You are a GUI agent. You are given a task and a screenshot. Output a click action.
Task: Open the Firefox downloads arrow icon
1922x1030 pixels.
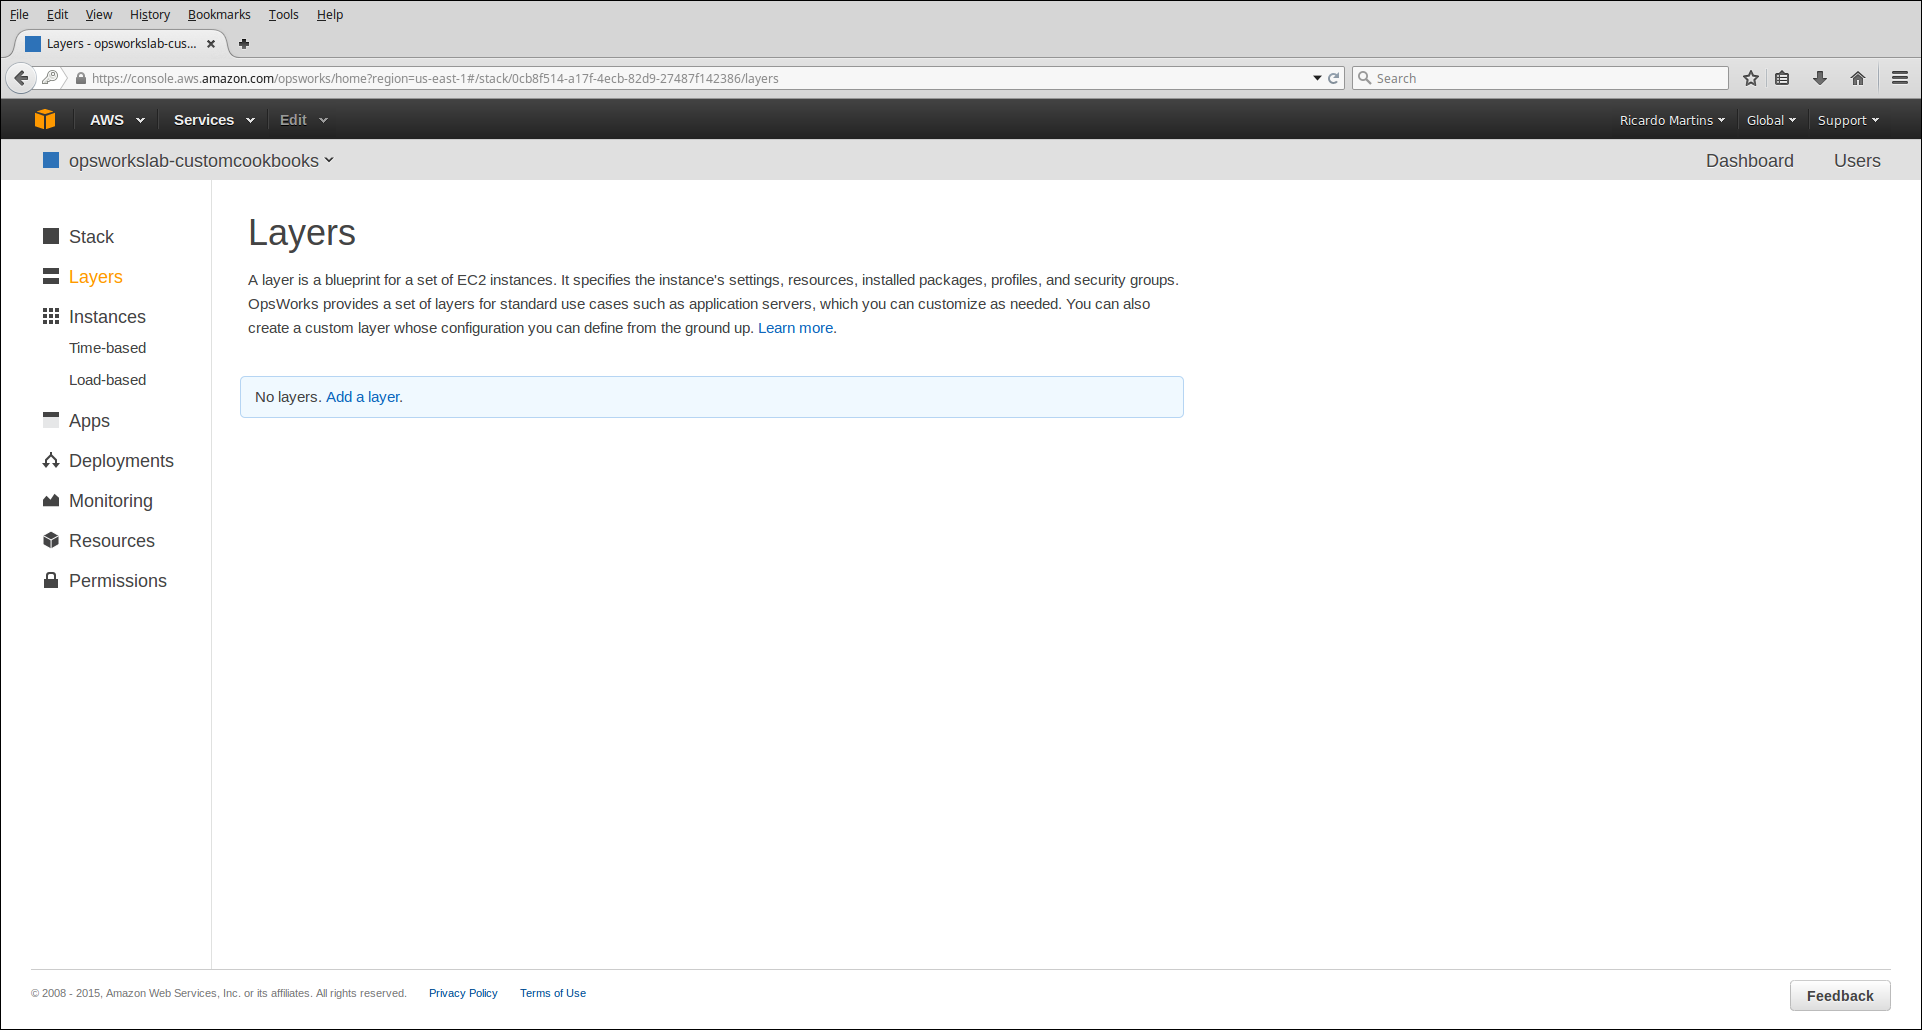click(x=1819, y=78)
